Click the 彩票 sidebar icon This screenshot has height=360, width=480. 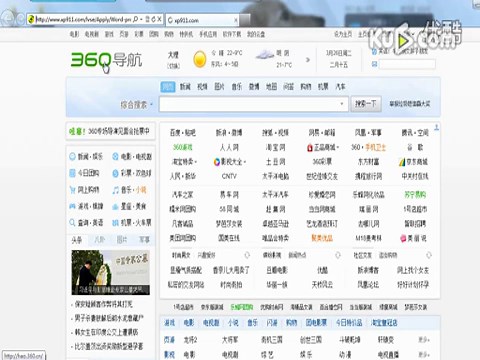click(x=115, y=173)
